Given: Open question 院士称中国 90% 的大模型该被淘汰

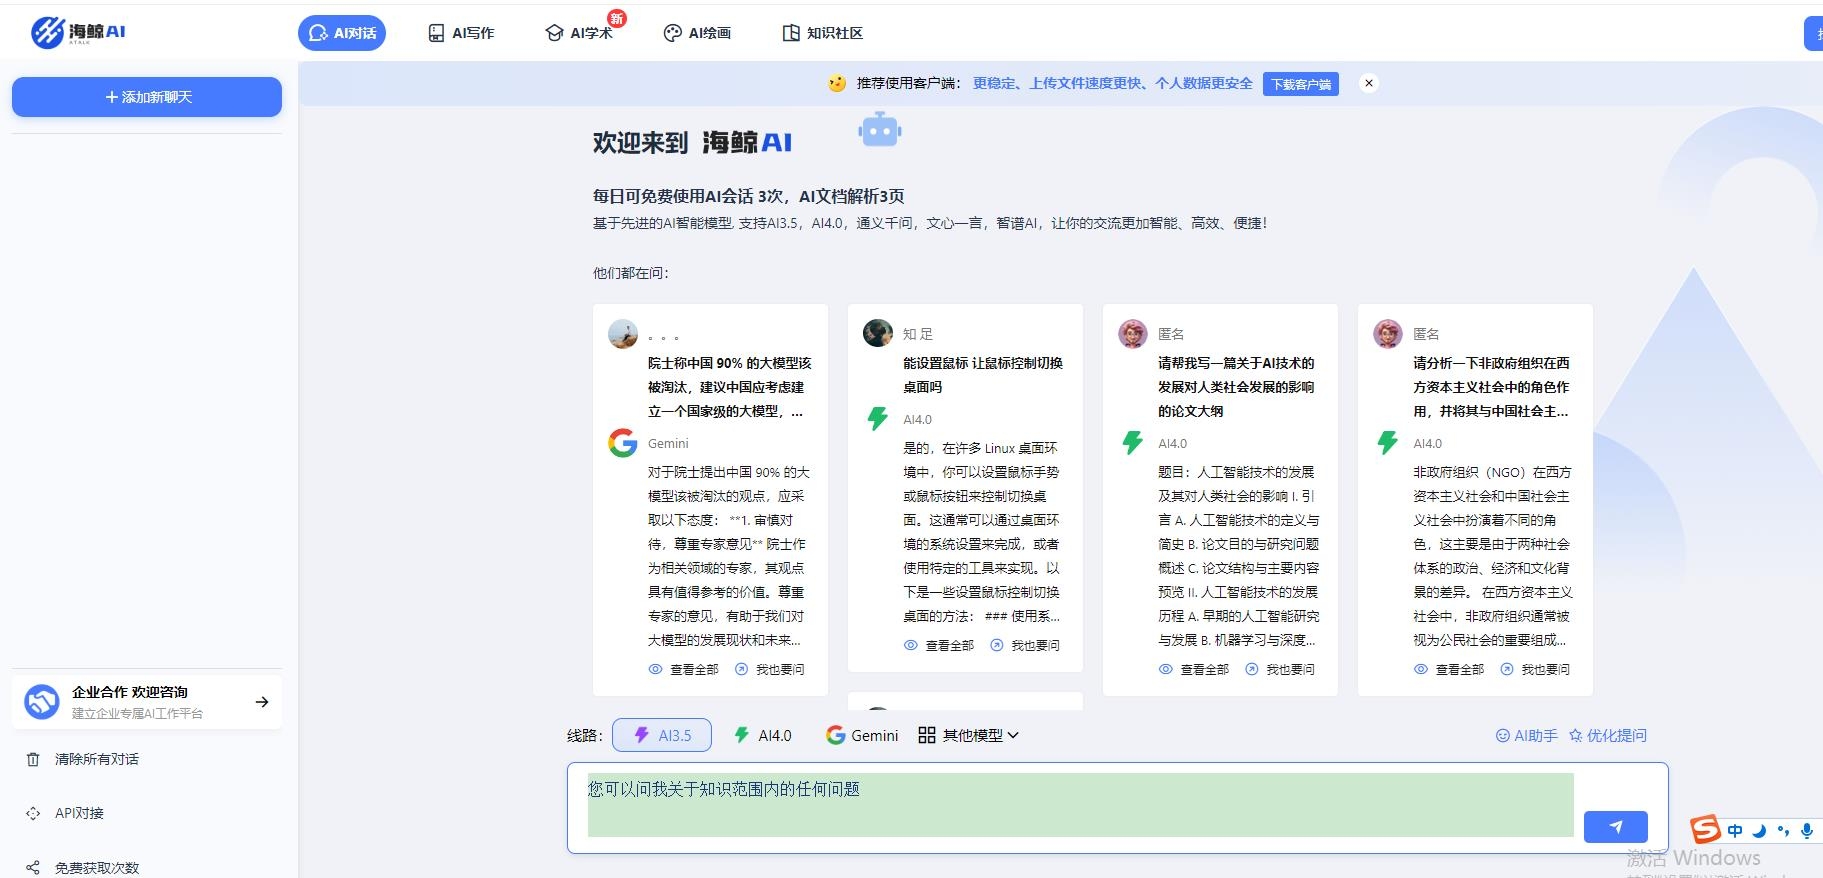Looking at the screenshot, I should coord(730,387).
